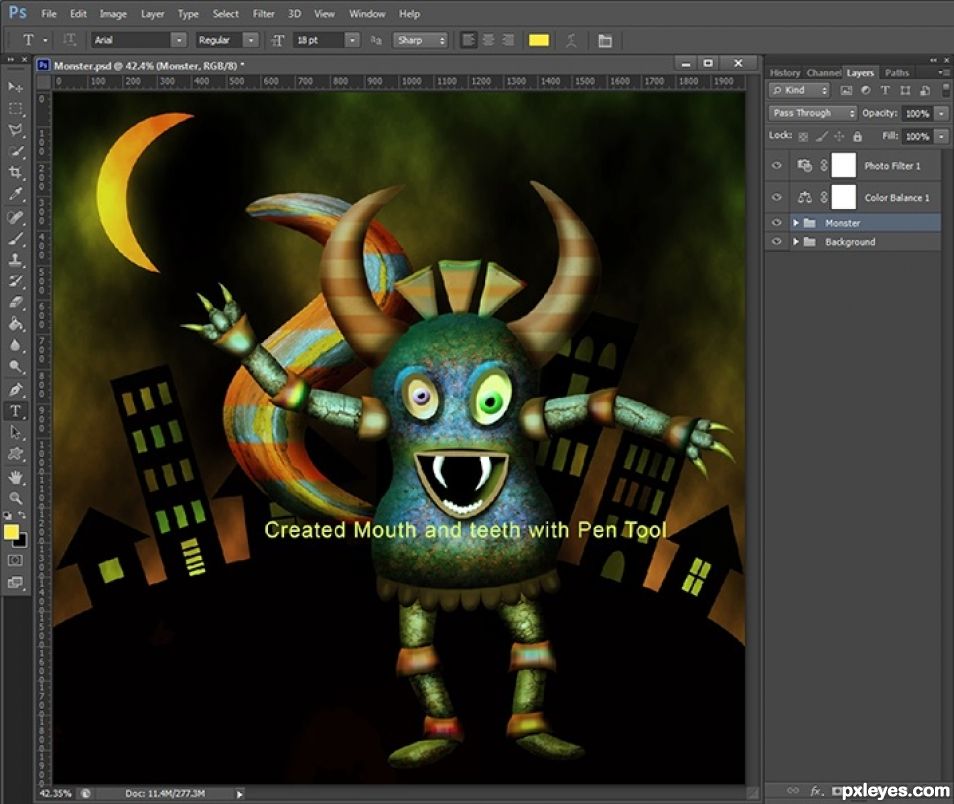This screenshot has height=804, width=954.
Task: Create warped text
Action: [571, 41]
